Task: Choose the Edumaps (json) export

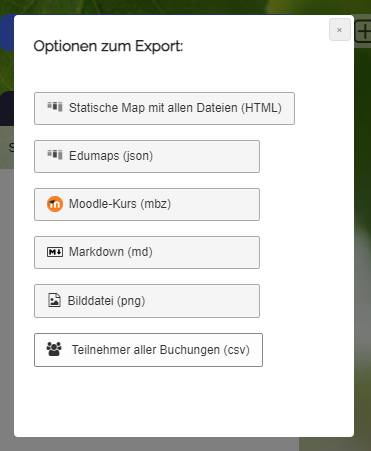Action: (x=147, y=156)
